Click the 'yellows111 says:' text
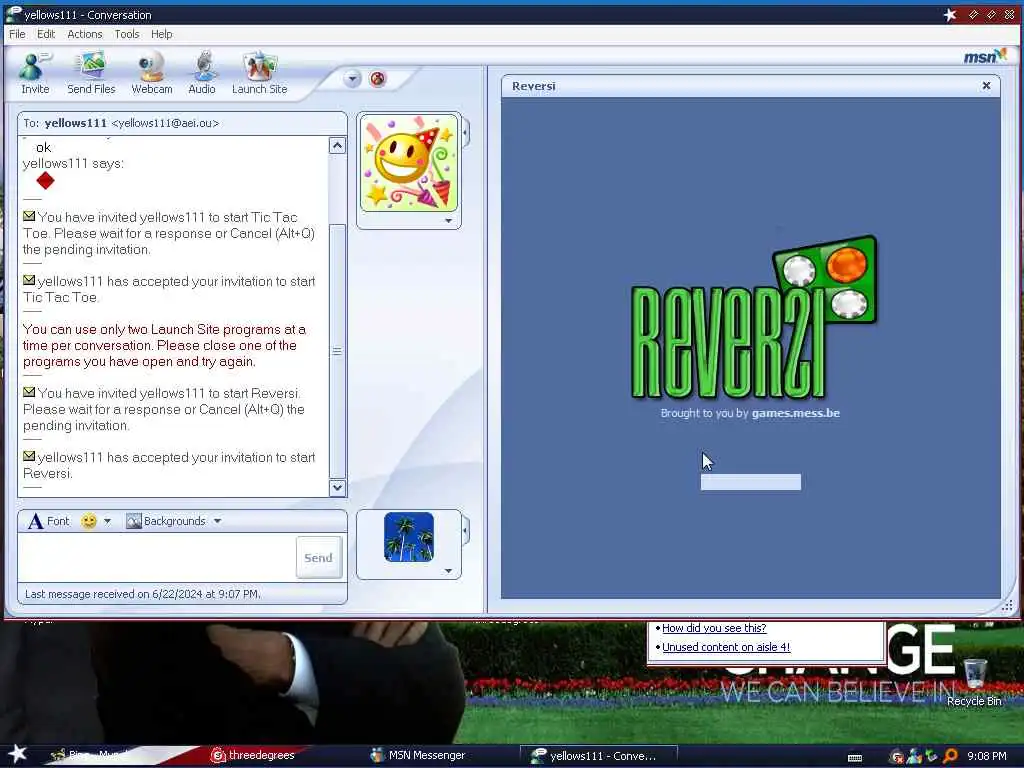 point(73,163)
